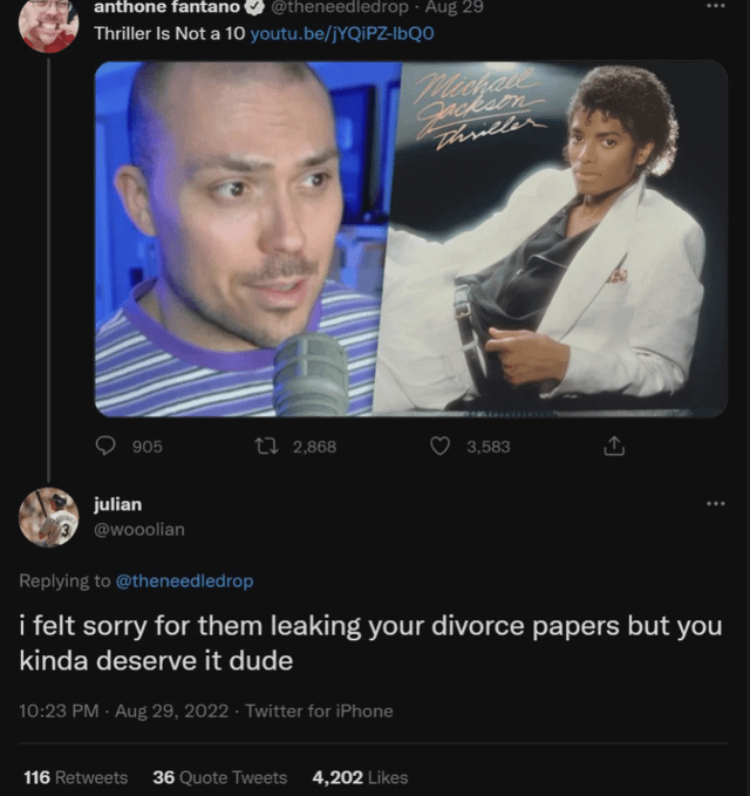View the 36 Quote Tweets list
Viewport: 750px width, 796px height.
(x=220, y=777)
